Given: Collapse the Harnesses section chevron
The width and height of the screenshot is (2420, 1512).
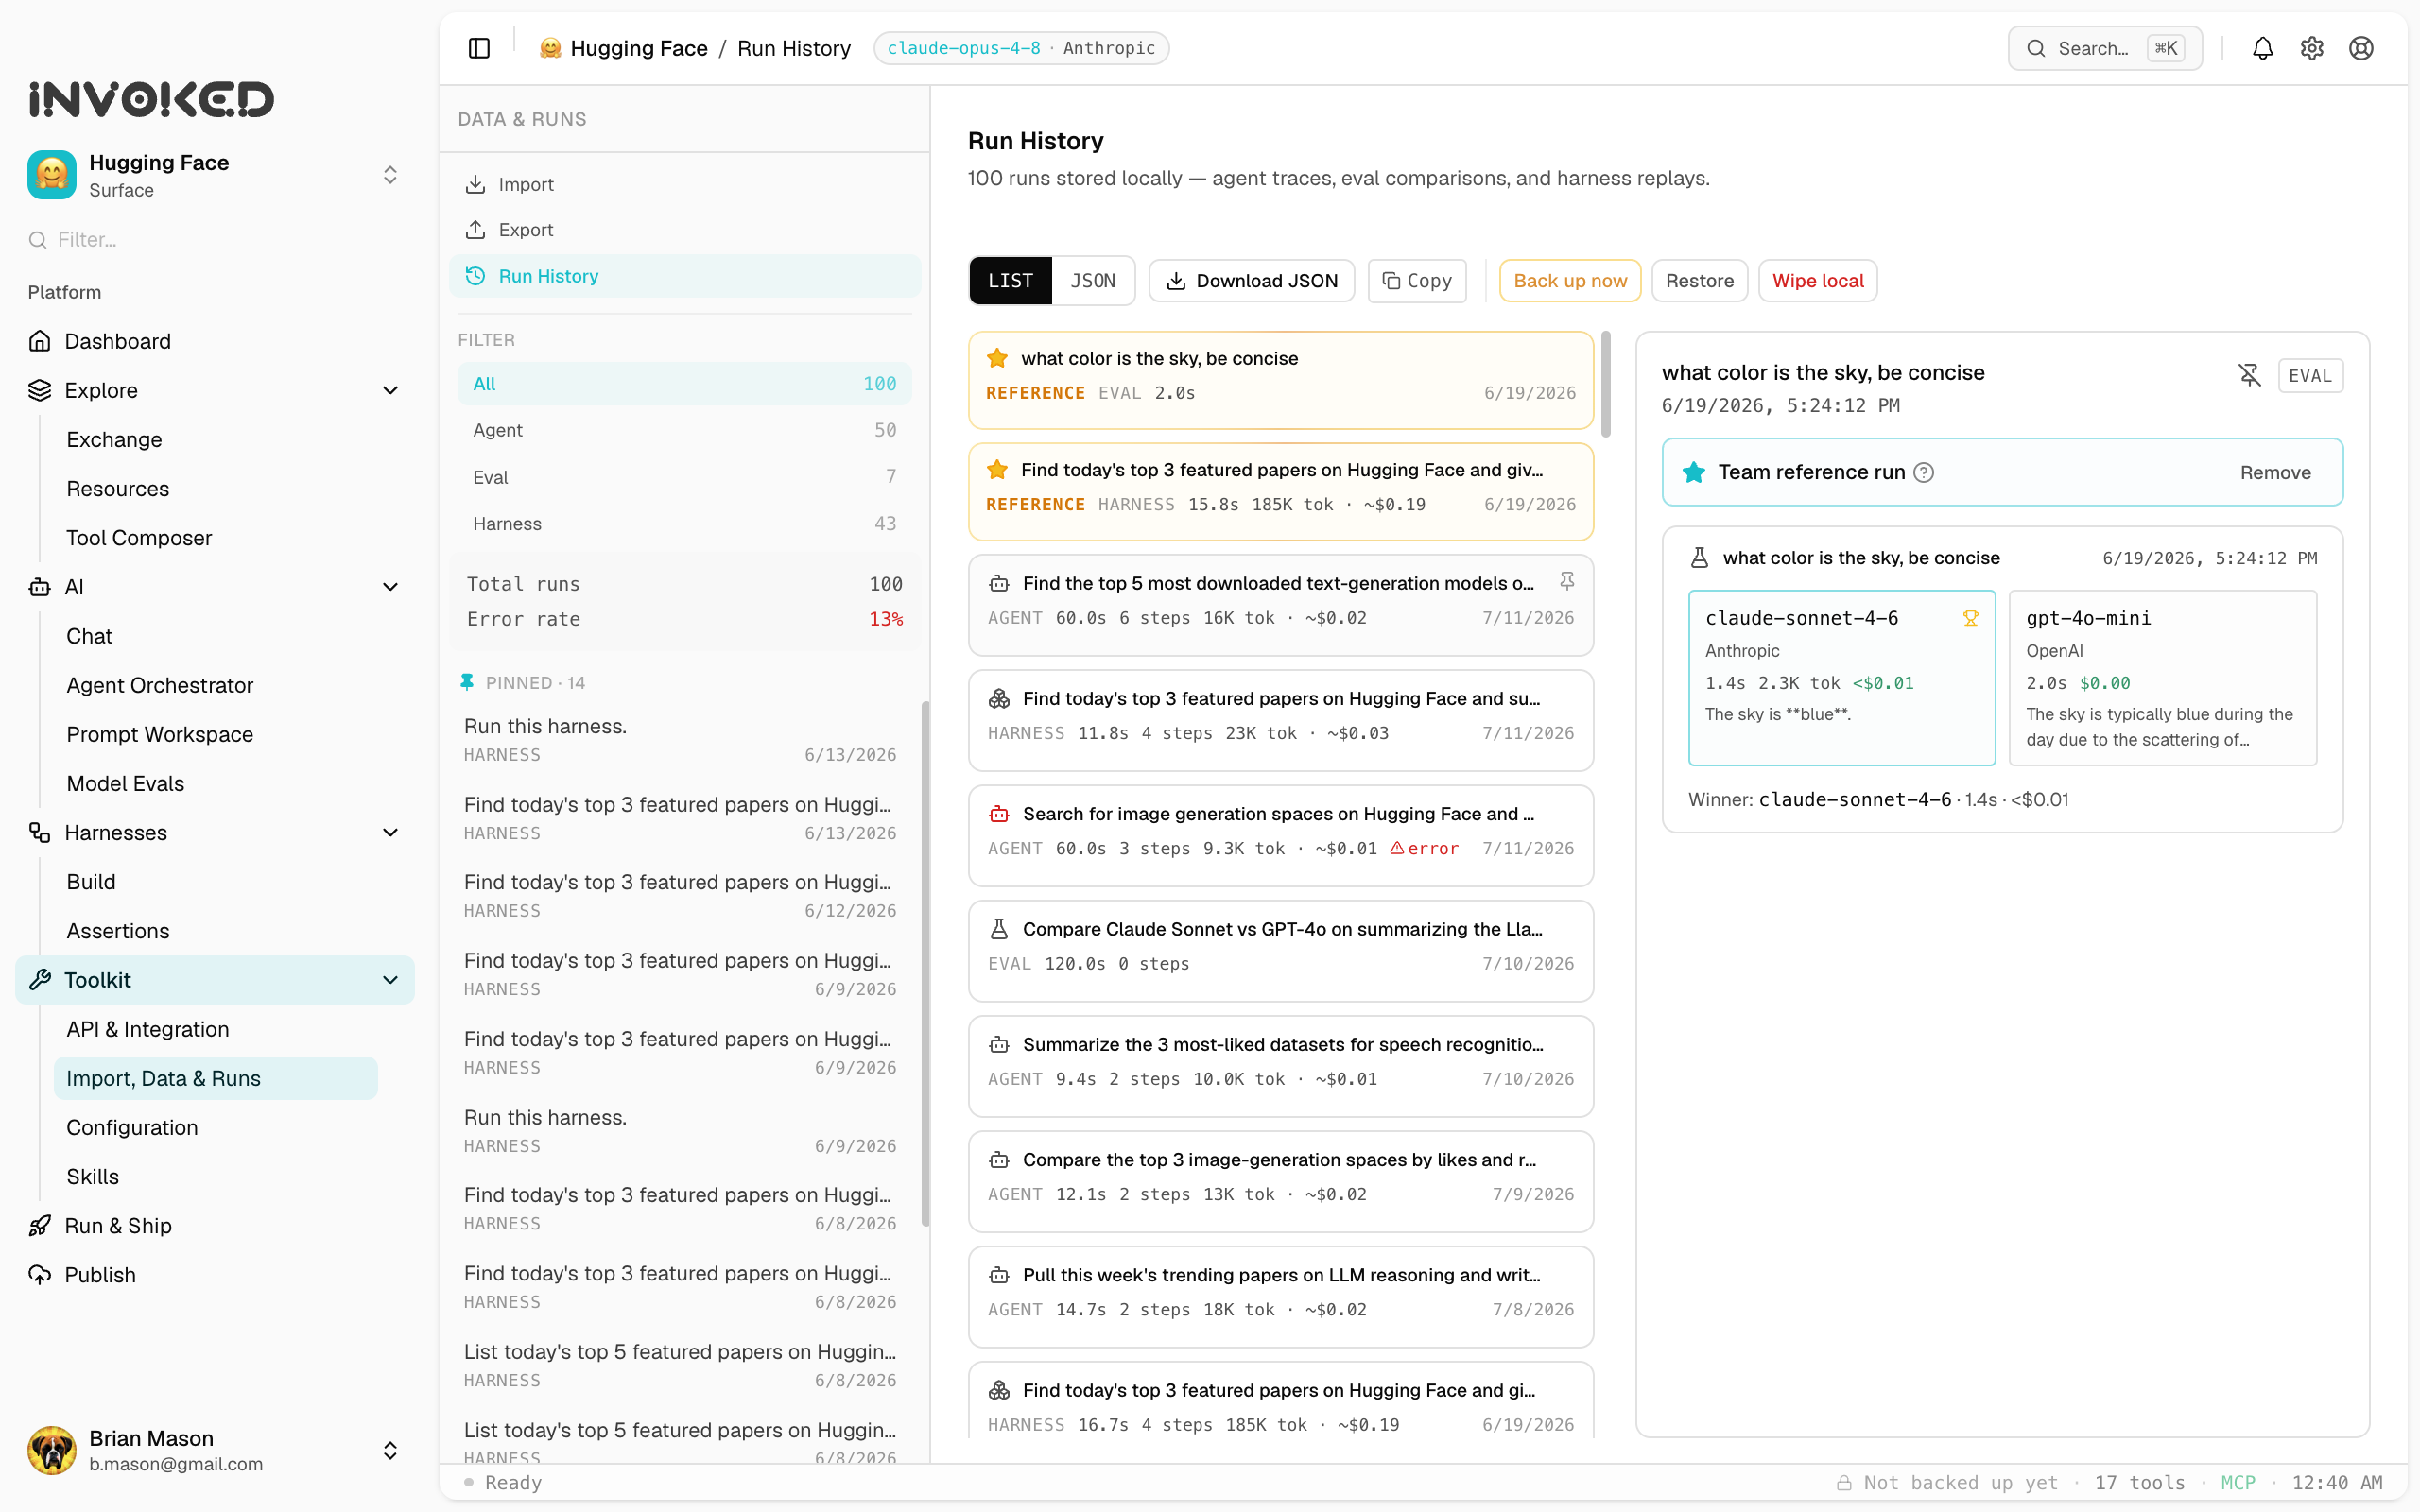Looking at the screenshot, I should click(x=390, y=832).
